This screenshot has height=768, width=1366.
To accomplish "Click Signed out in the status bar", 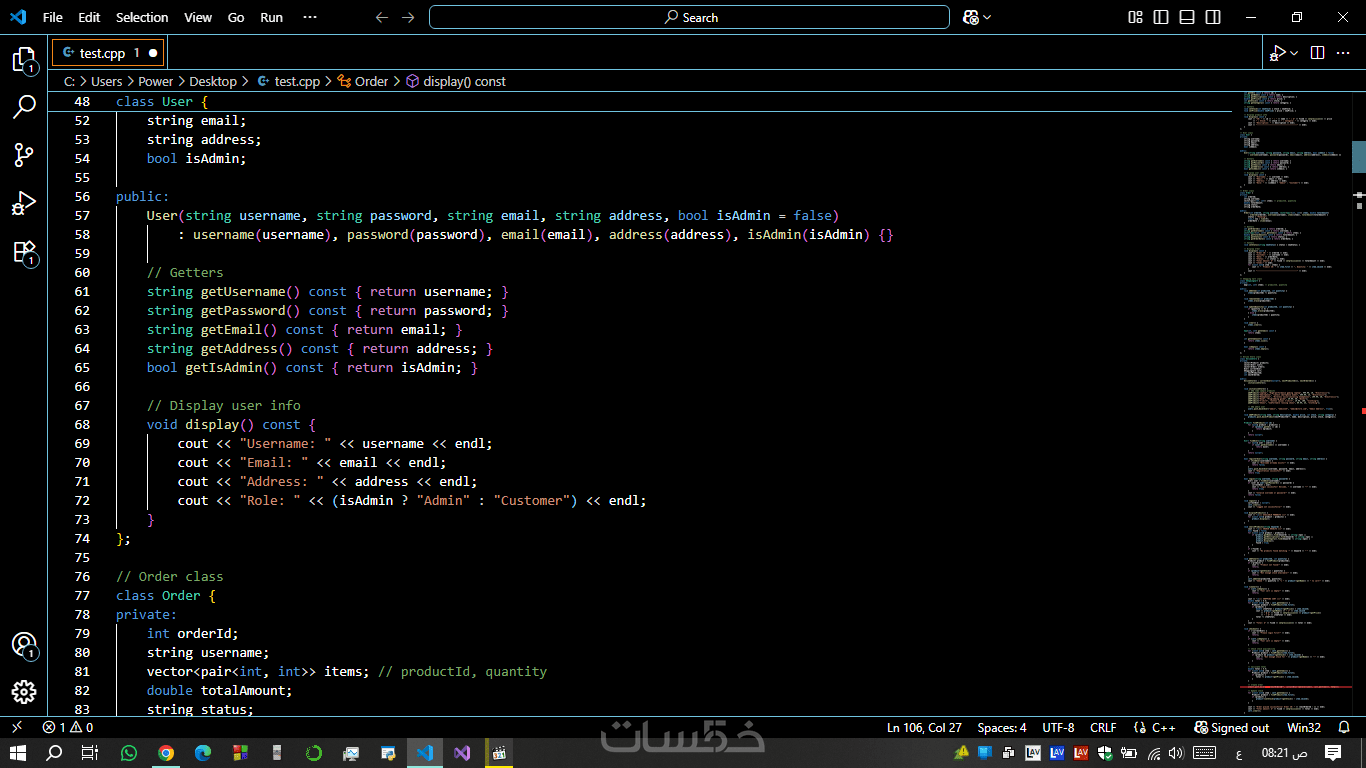I will (1231, 728).
